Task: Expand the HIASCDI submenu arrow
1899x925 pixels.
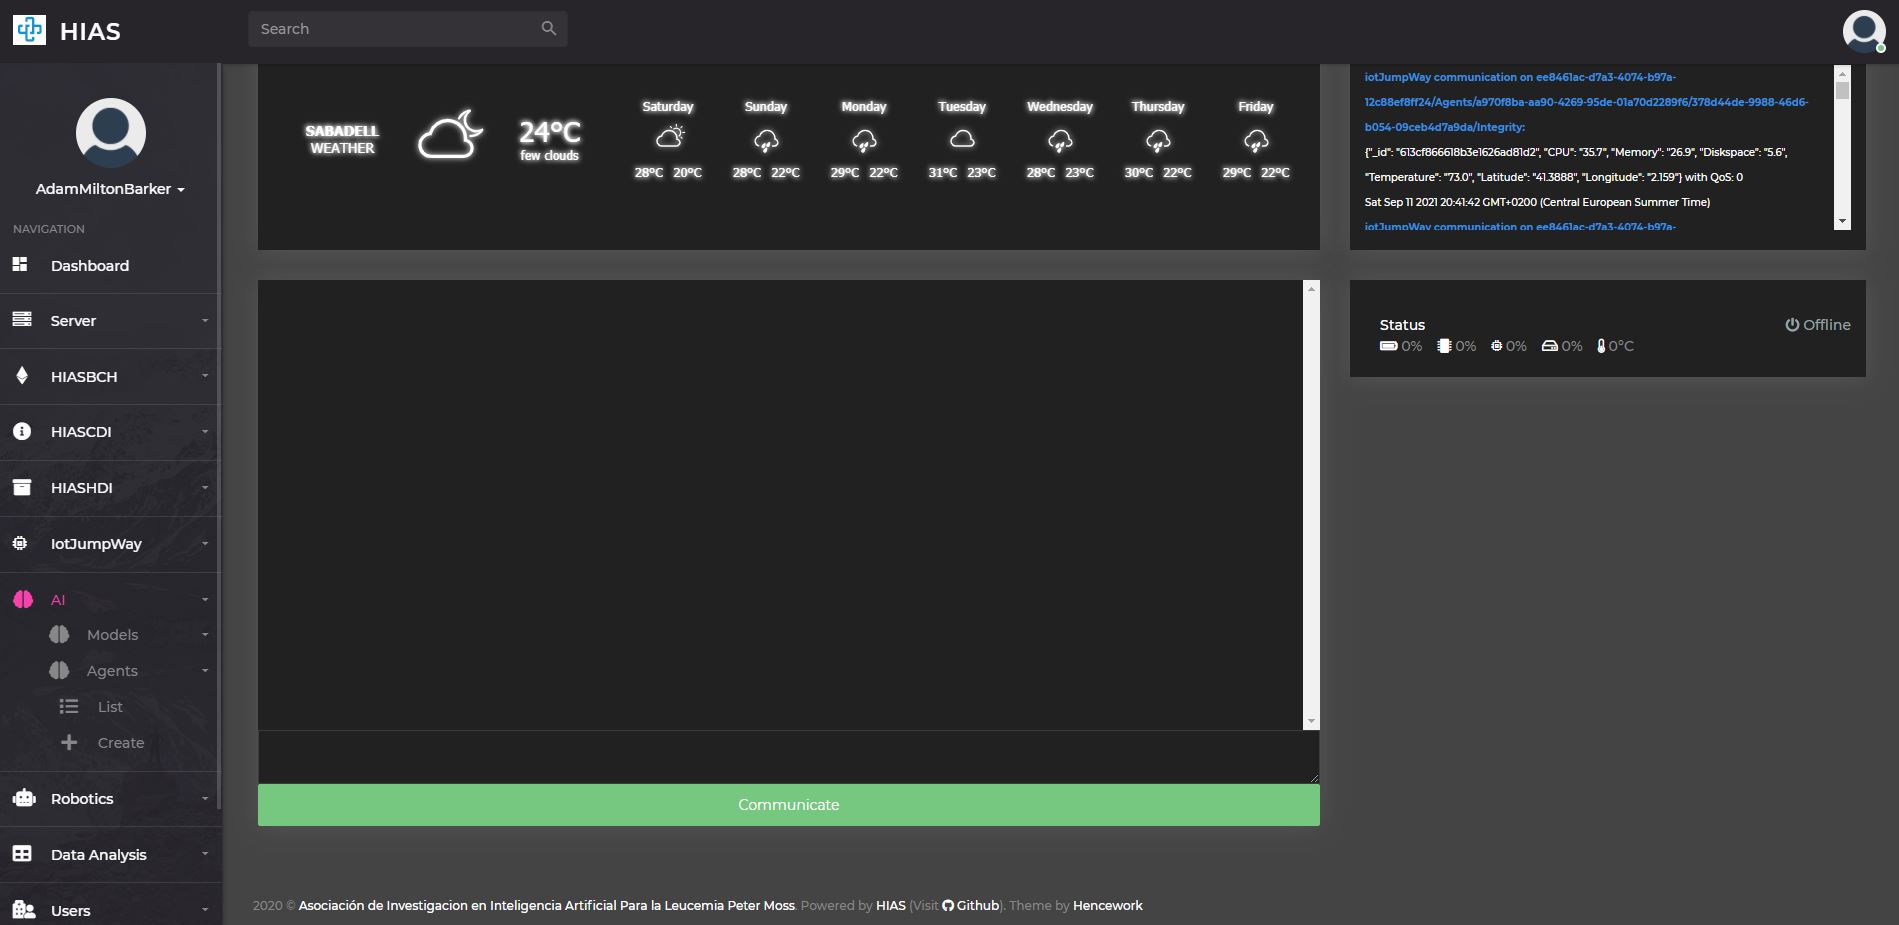Action: point(205,432)
